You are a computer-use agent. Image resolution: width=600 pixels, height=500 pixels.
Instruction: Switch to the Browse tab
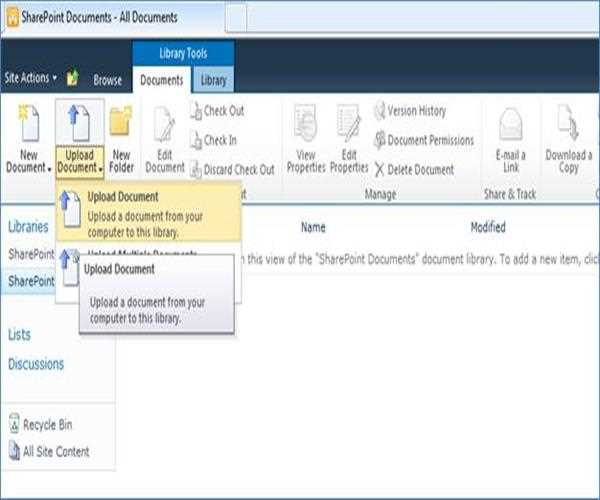[x=107, y=80]
